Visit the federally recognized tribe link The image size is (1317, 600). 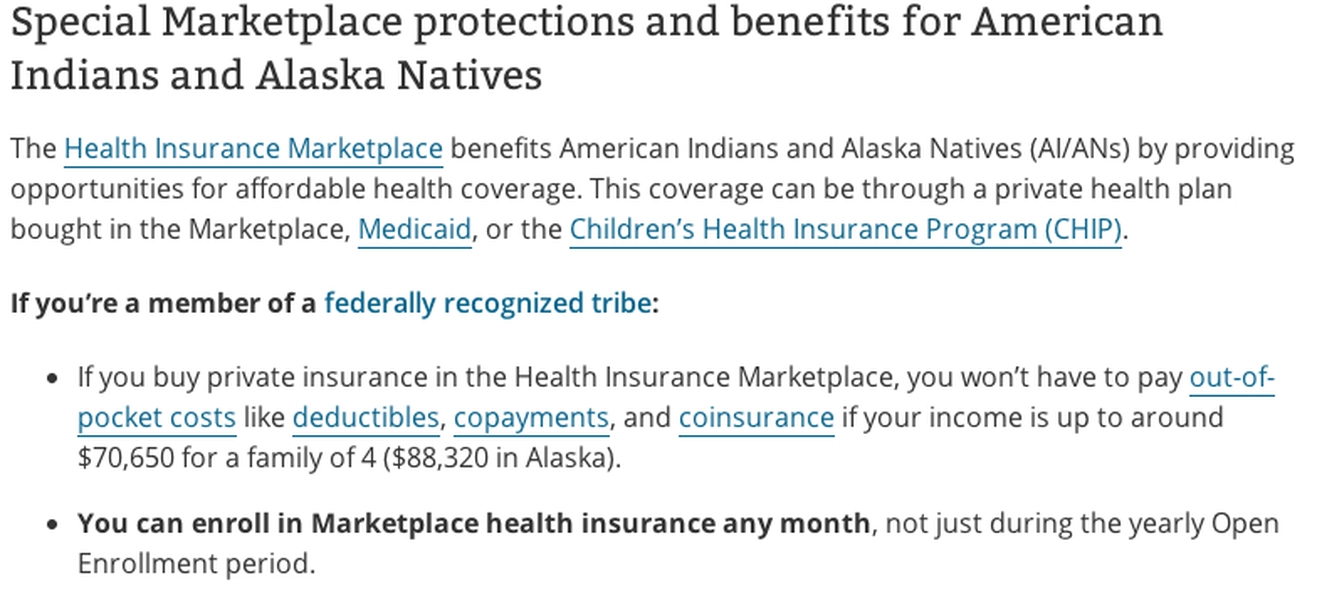[487, 303]
